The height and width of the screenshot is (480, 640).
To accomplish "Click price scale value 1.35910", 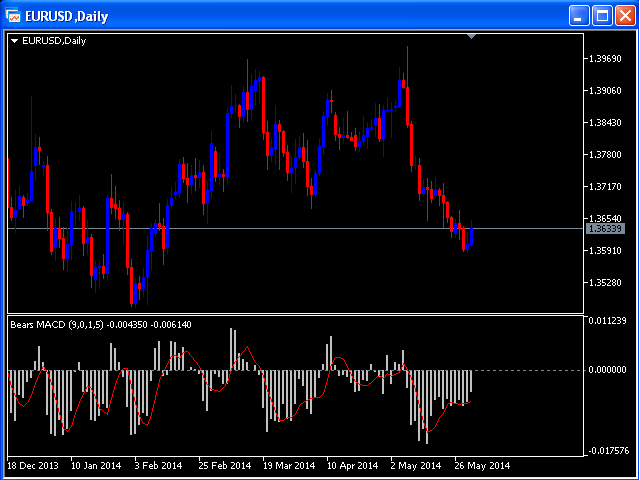I will (605, 251).
